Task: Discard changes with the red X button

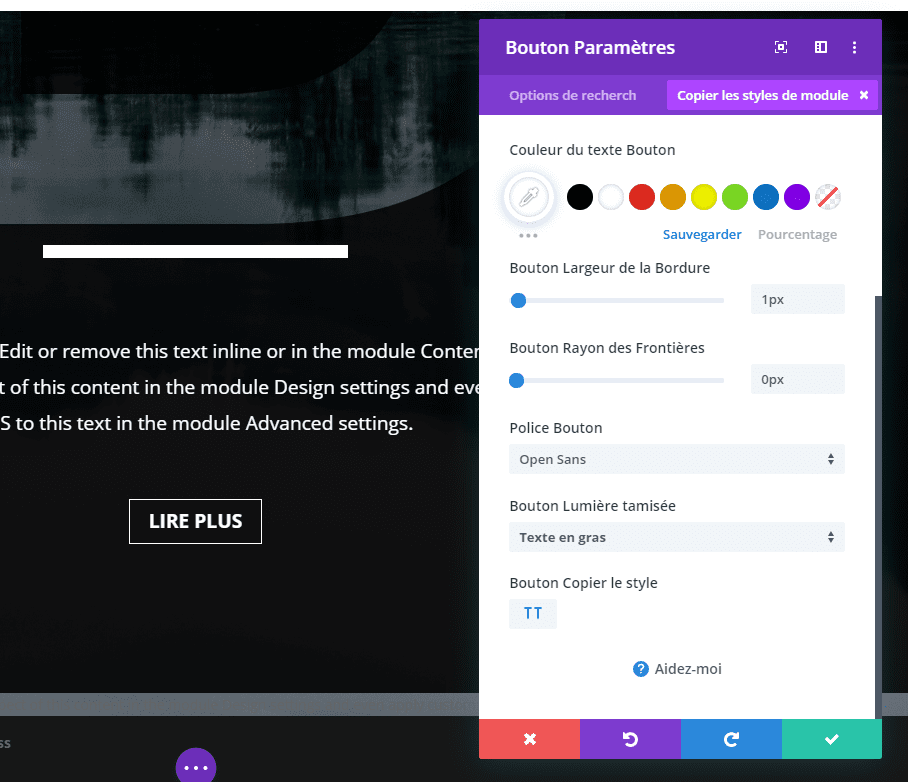Action: (529, 739)
